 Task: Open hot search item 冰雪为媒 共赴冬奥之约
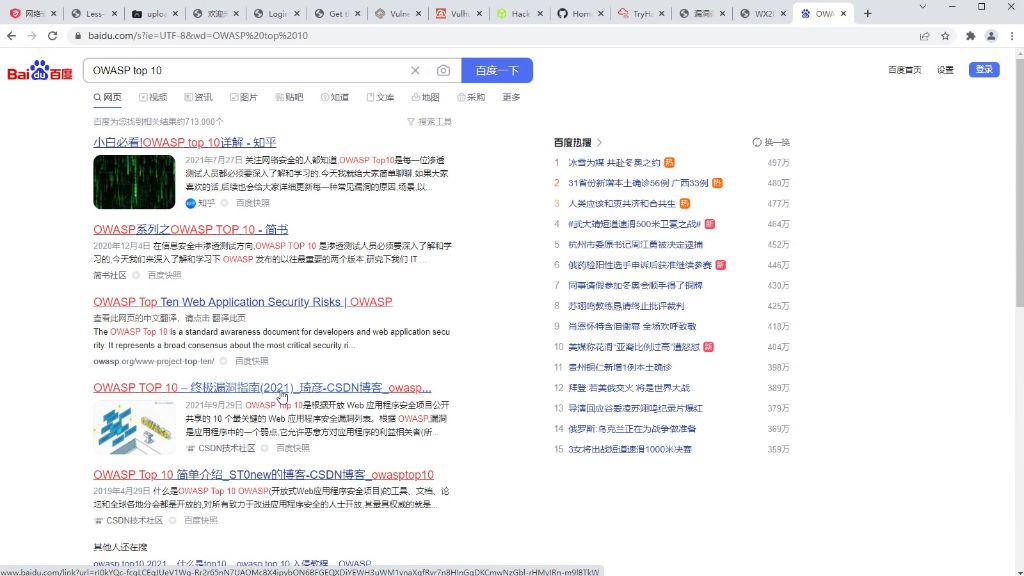point(614,163)
